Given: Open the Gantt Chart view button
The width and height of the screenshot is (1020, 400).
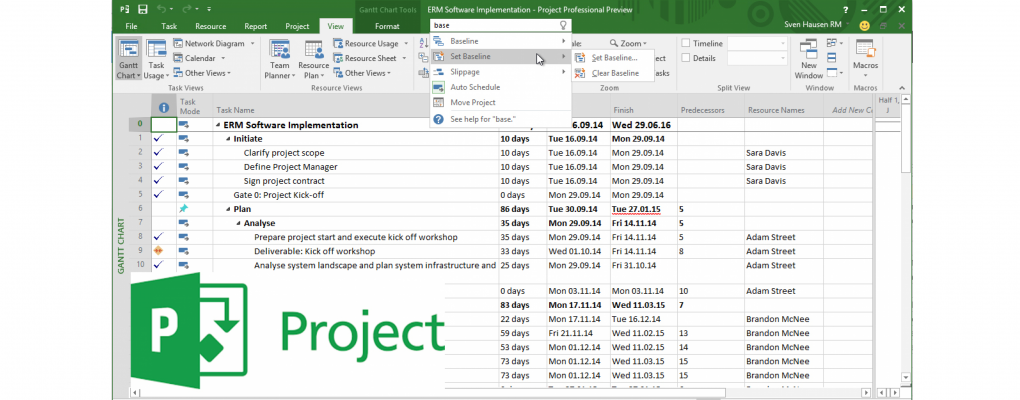Looking at the screenshot, I should [128, 59].
